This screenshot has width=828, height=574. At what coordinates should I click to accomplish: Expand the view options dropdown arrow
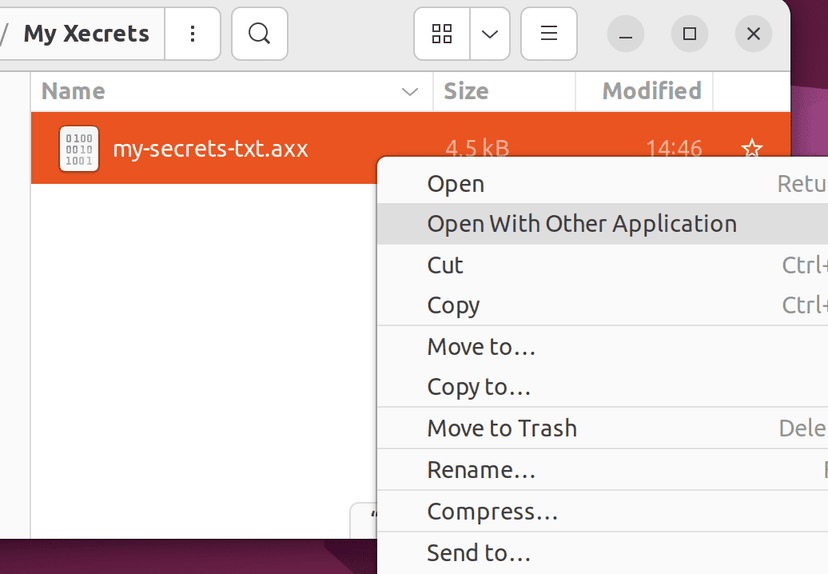(x=490, y=34)
